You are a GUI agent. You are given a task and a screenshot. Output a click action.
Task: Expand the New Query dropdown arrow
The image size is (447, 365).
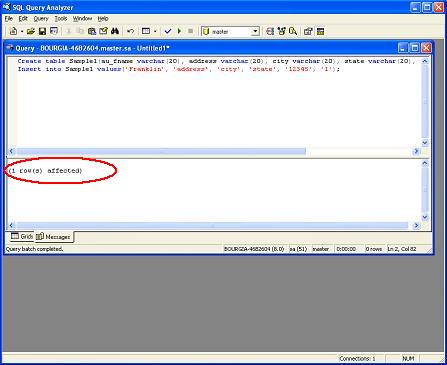pos(22,31)
